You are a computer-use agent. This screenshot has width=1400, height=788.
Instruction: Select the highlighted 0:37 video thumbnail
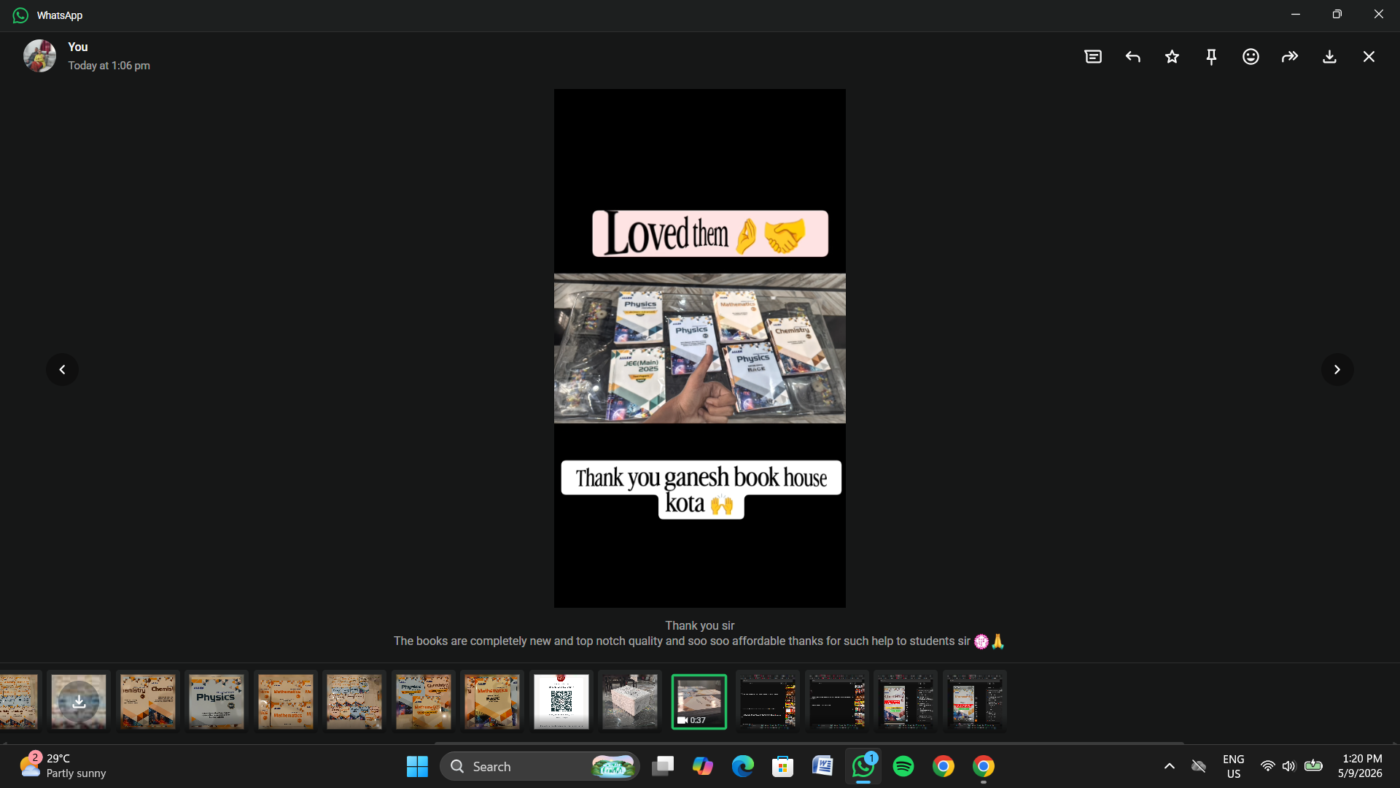699,701
